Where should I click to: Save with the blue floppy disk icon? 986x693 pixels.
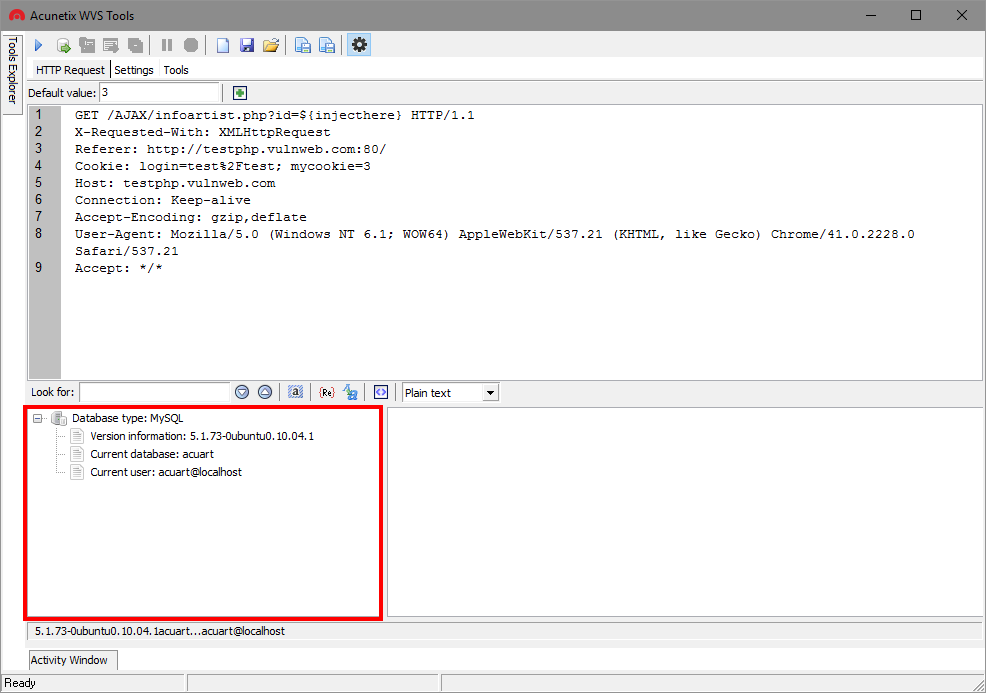[246, 45]
